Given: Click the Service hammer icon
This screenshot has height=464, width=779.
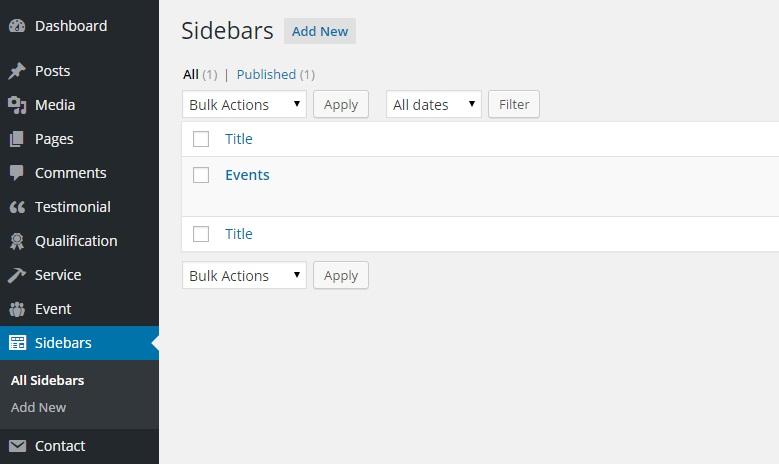Looking at the screenshot, I should click(x=17, y=275).
